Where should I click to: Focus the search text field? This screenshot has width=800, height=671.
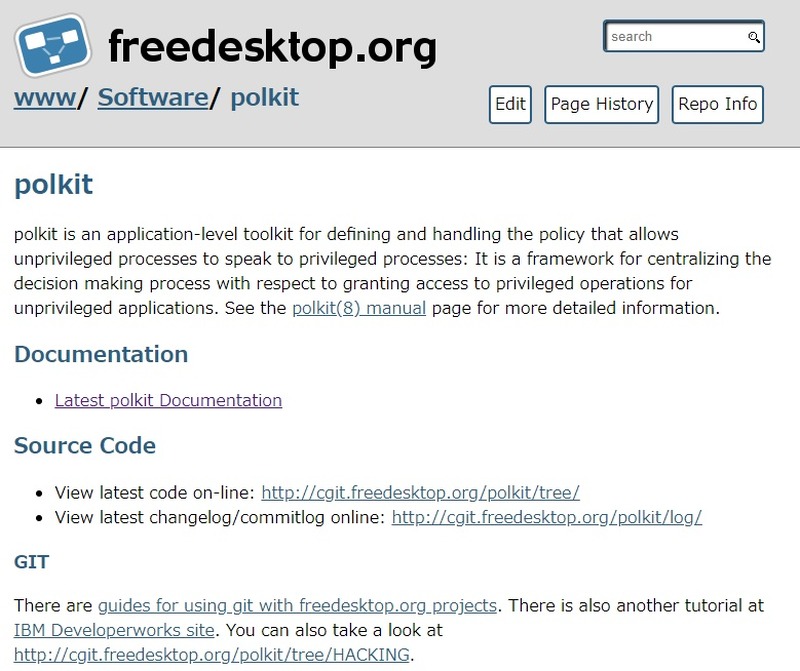(x=675, y=37)
